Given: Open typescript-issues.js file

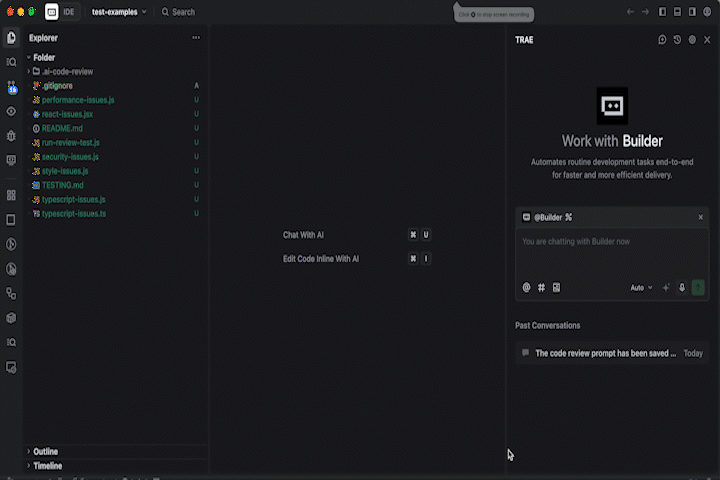Looking at the screenshot, I should 73,200.
